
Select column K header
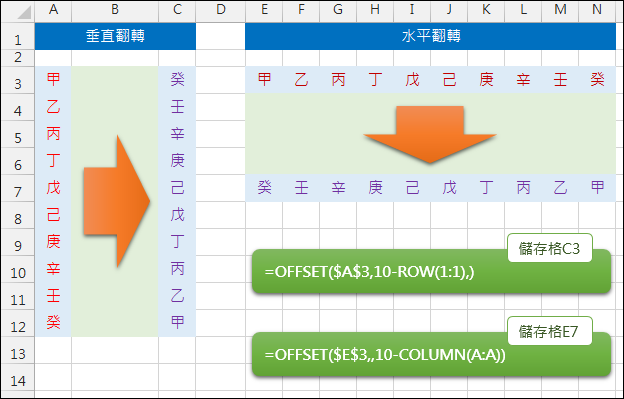486,11
